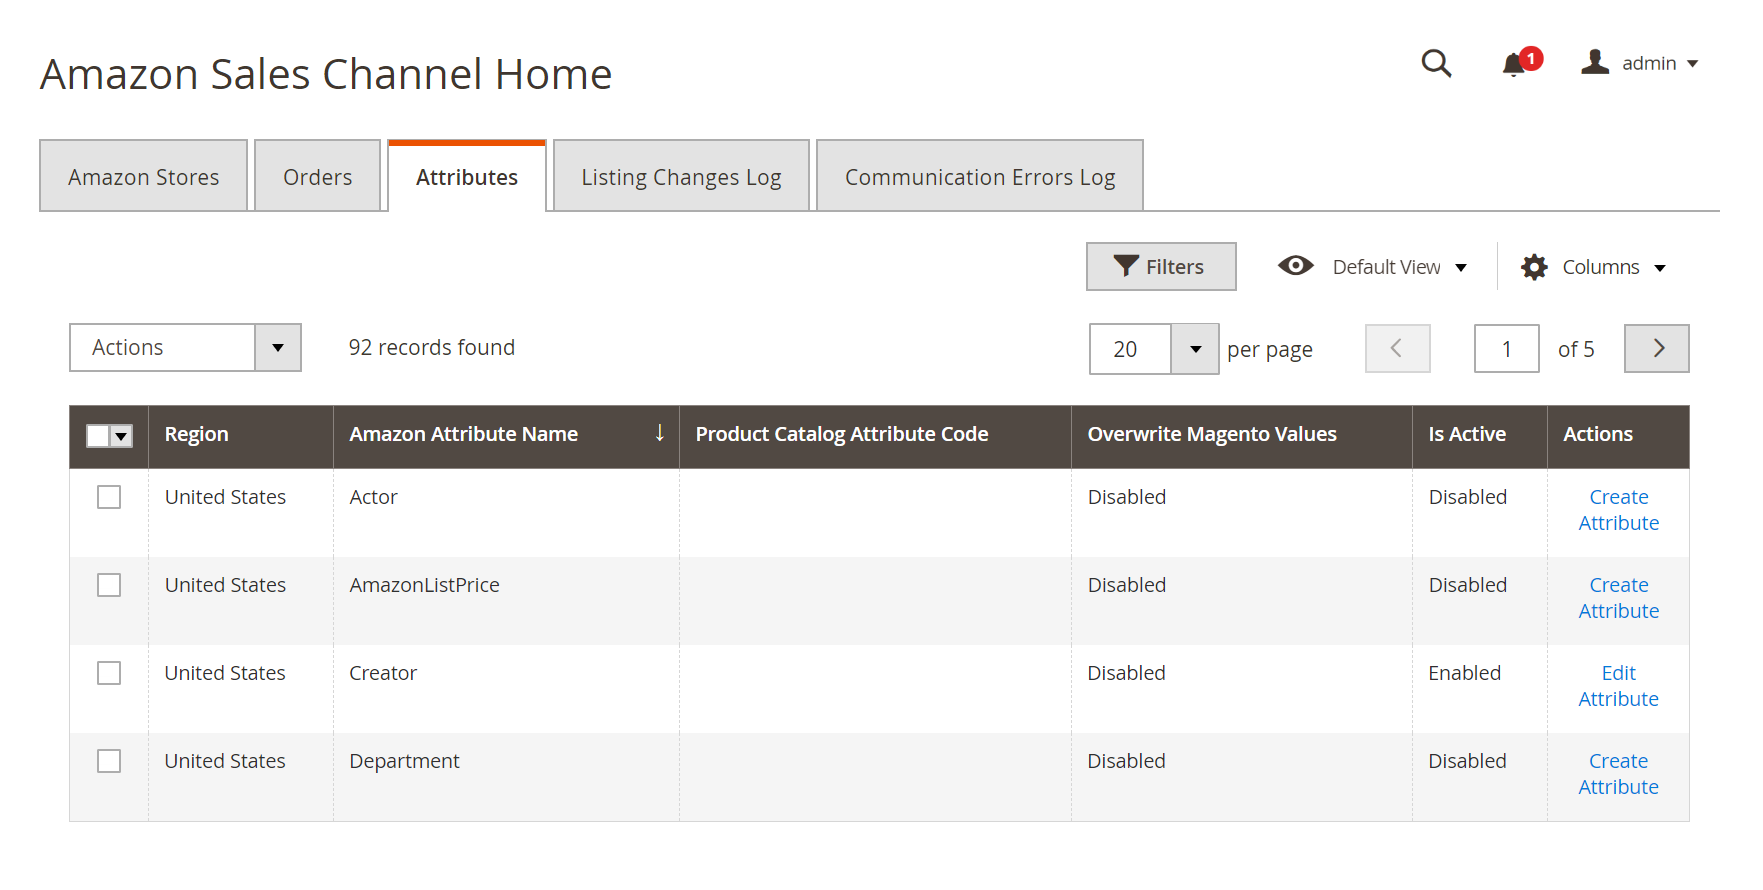The height and width of the screenshot is (890, 1763).
Task: Select the AmazonListPrice row checkbox
Action: pyautogui.click(x=109, y=585)
